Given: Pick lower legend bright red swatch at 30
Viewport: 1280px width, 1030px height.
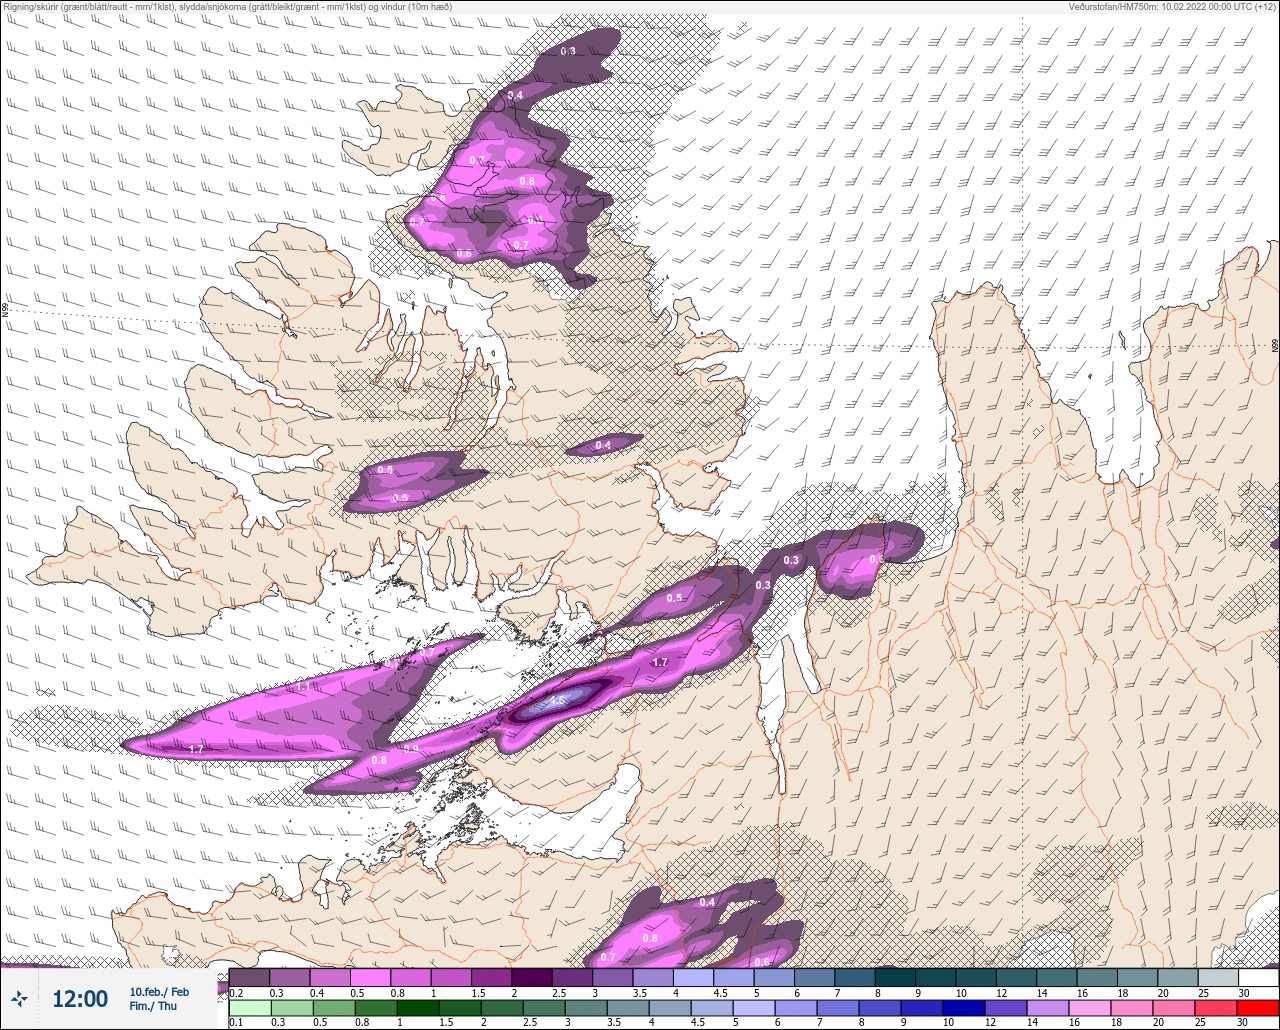Looking at the screenshot, I should tap(1258, 1008).
